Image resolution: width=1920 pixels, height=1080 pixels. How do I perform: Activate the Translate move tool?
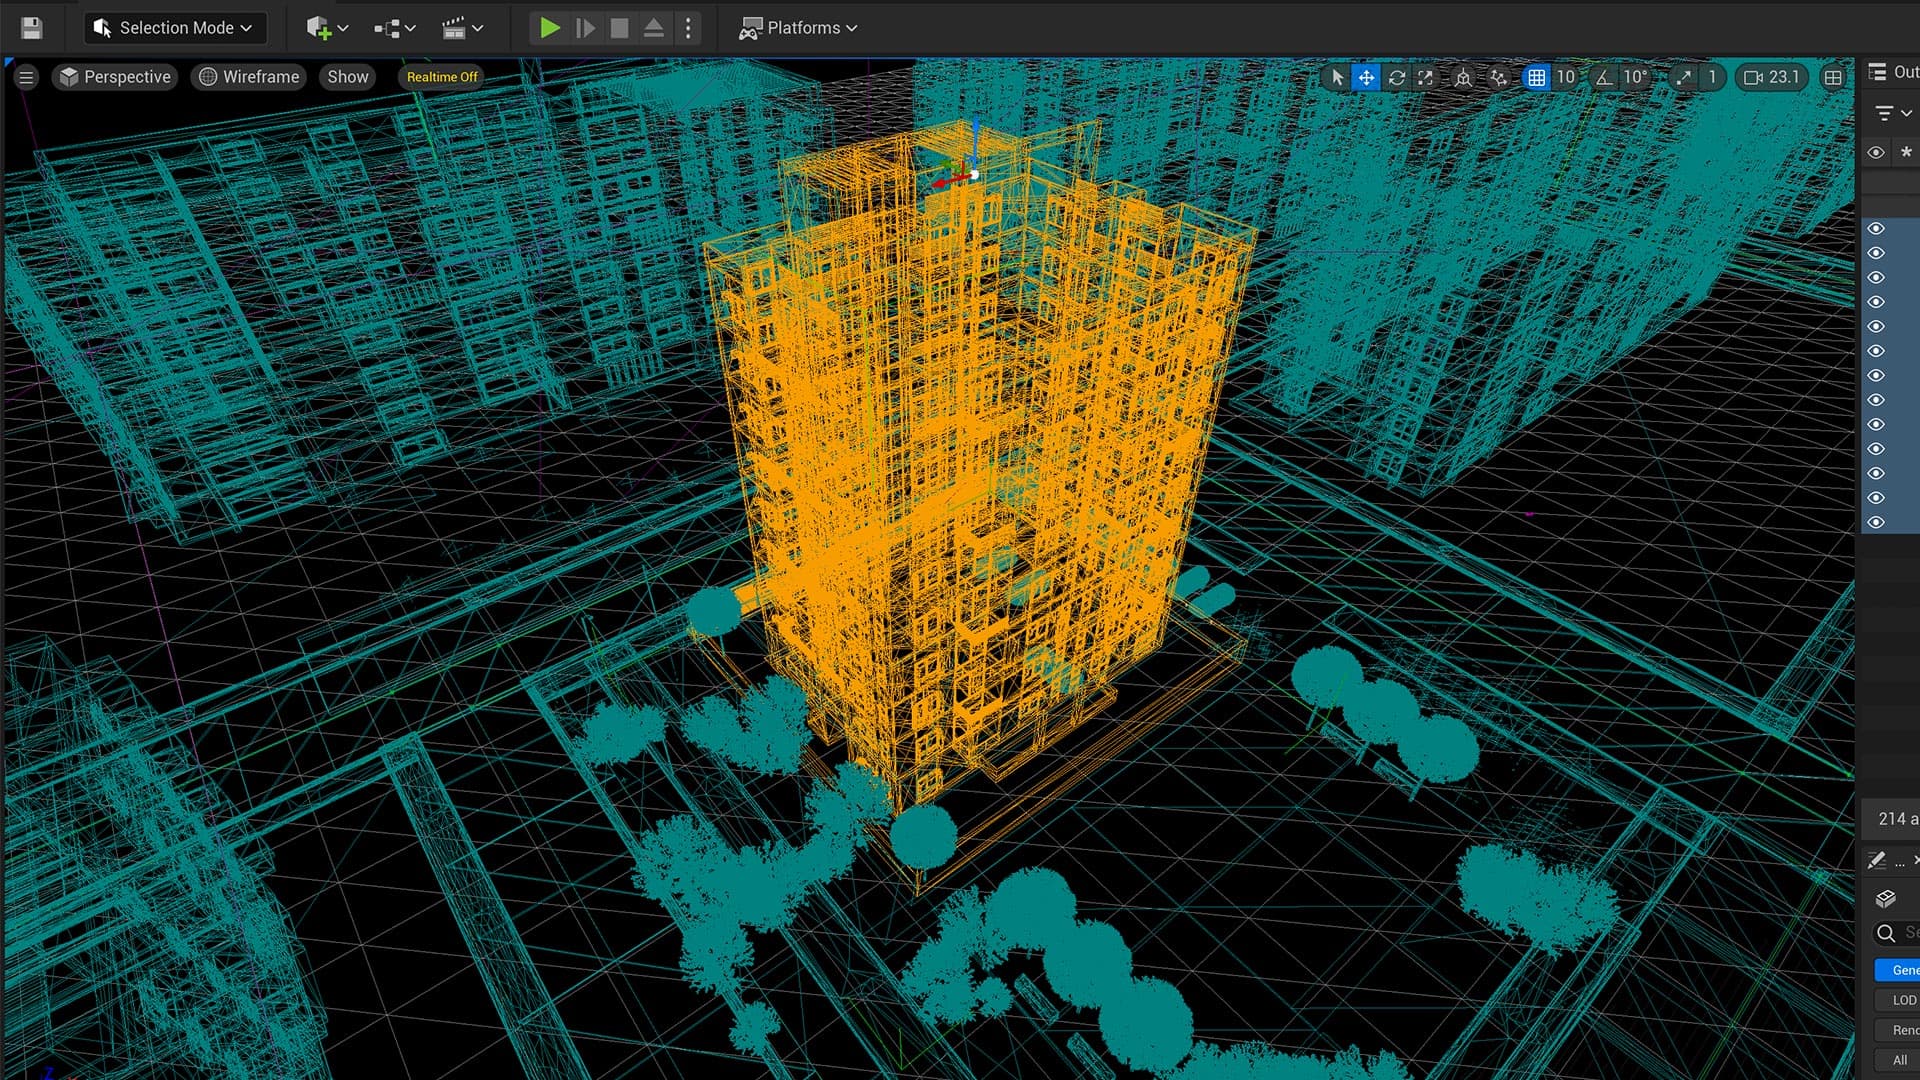click(1366, 77)
